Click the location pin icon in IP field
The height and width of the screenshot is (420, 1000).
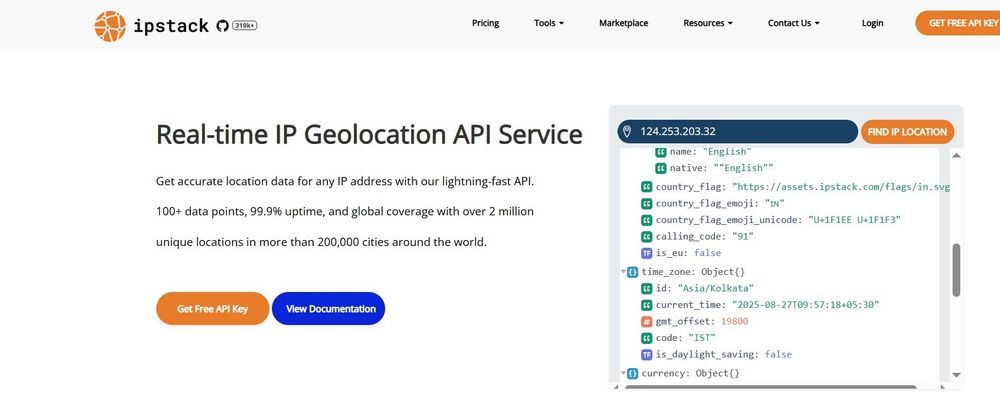click(627, 132)
